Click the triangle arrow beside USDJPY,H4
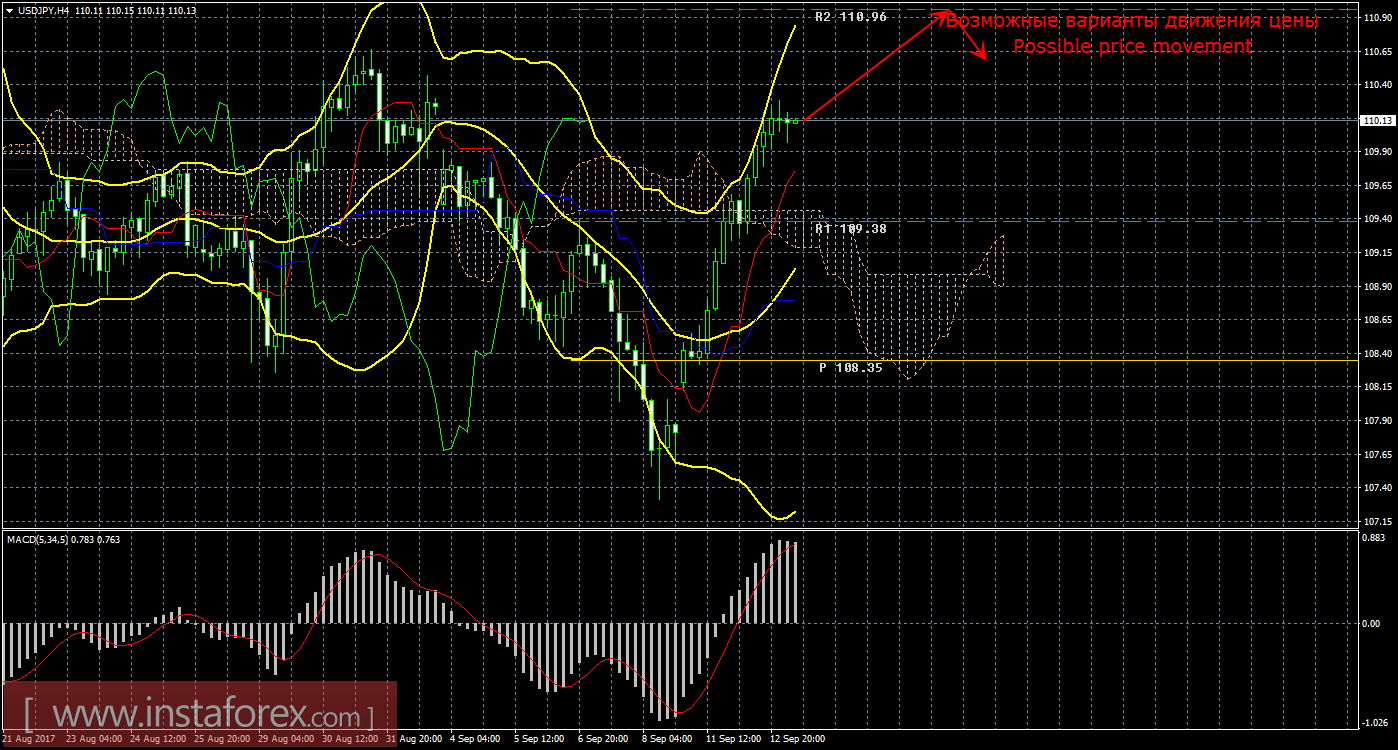The image size is (1398, 750). 9,10
